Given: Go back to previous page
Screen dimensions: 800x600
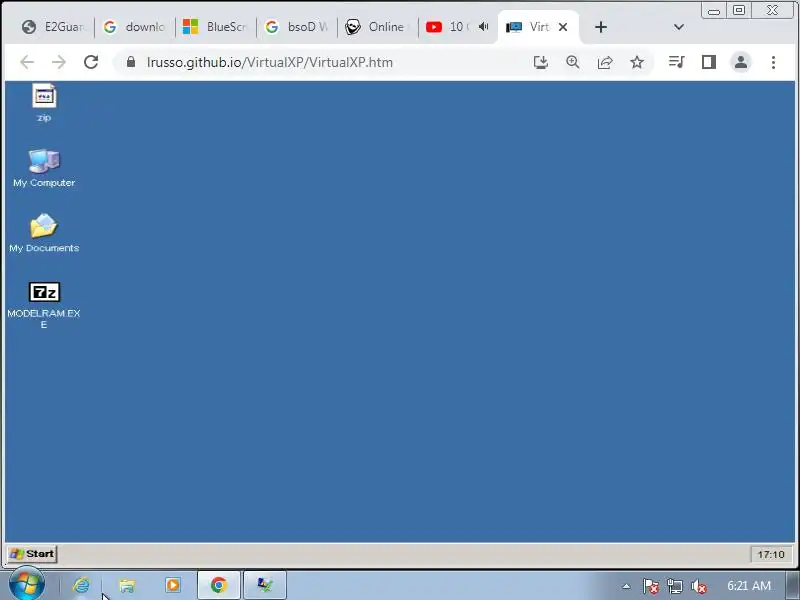Looking at the screenshot, I should (x=27, y=62).
